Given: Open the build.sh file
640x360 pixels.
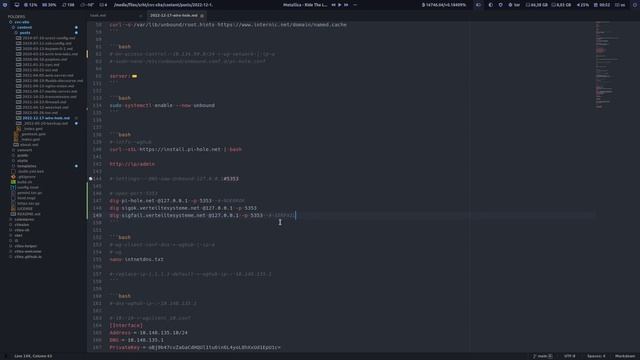Looking at the screenshot, I should click(24, 182).
